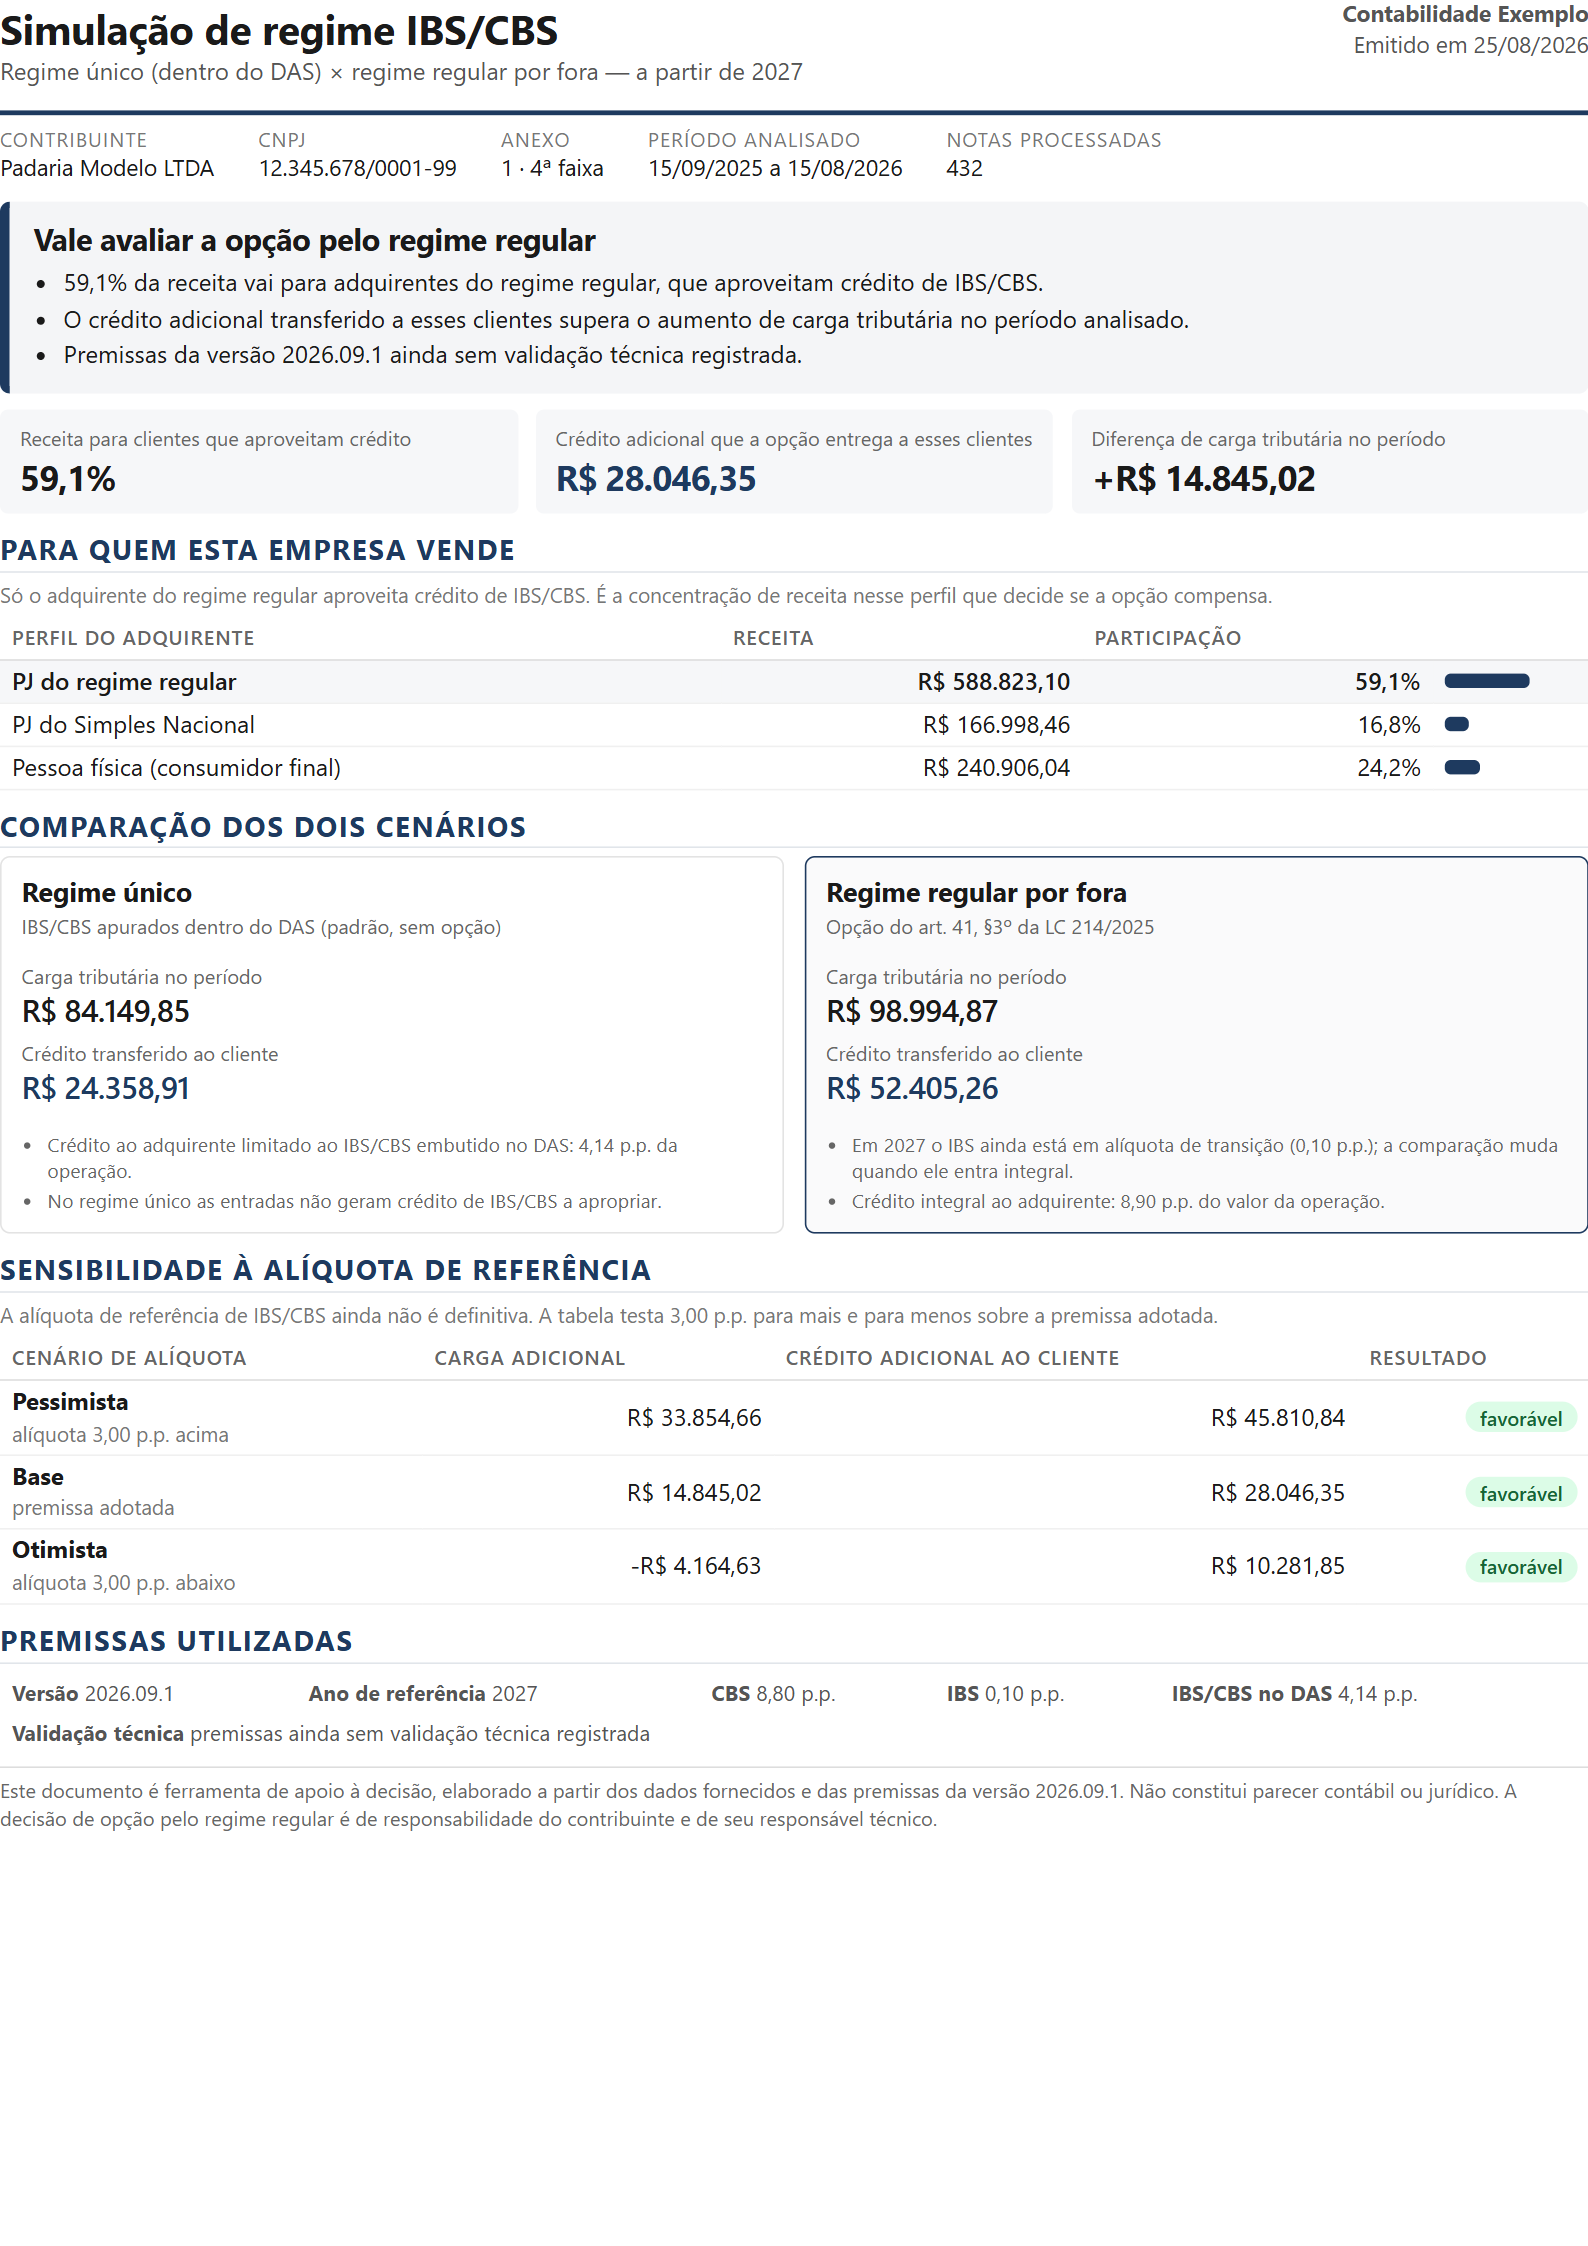Screen dimensions: 1588x2246
Task: Click Base additional burden 'R$ 14.845,02' in table
Action: (694, 1493)
